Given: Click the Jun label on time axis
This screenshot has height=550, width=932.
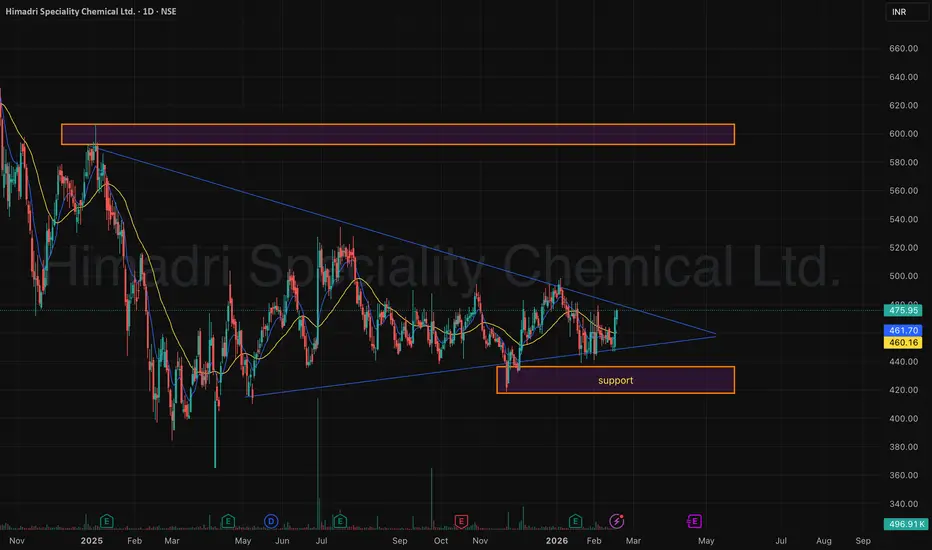Looking at the screenshot, I should point(282,540).
